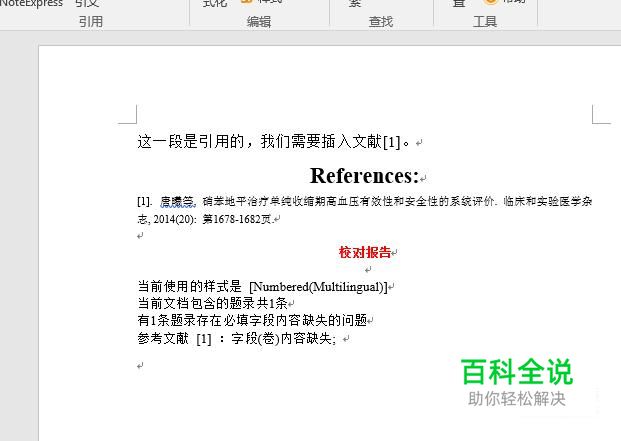Click the sentence starting 这一段是引用的
Screen dimensions: 621x441
click(x=274, y=141)
